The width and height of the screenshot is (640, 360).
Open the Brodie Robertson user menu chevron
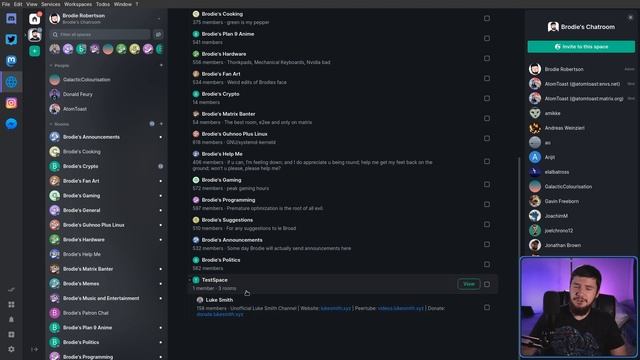pyautogui.click(x=159, y=19)
